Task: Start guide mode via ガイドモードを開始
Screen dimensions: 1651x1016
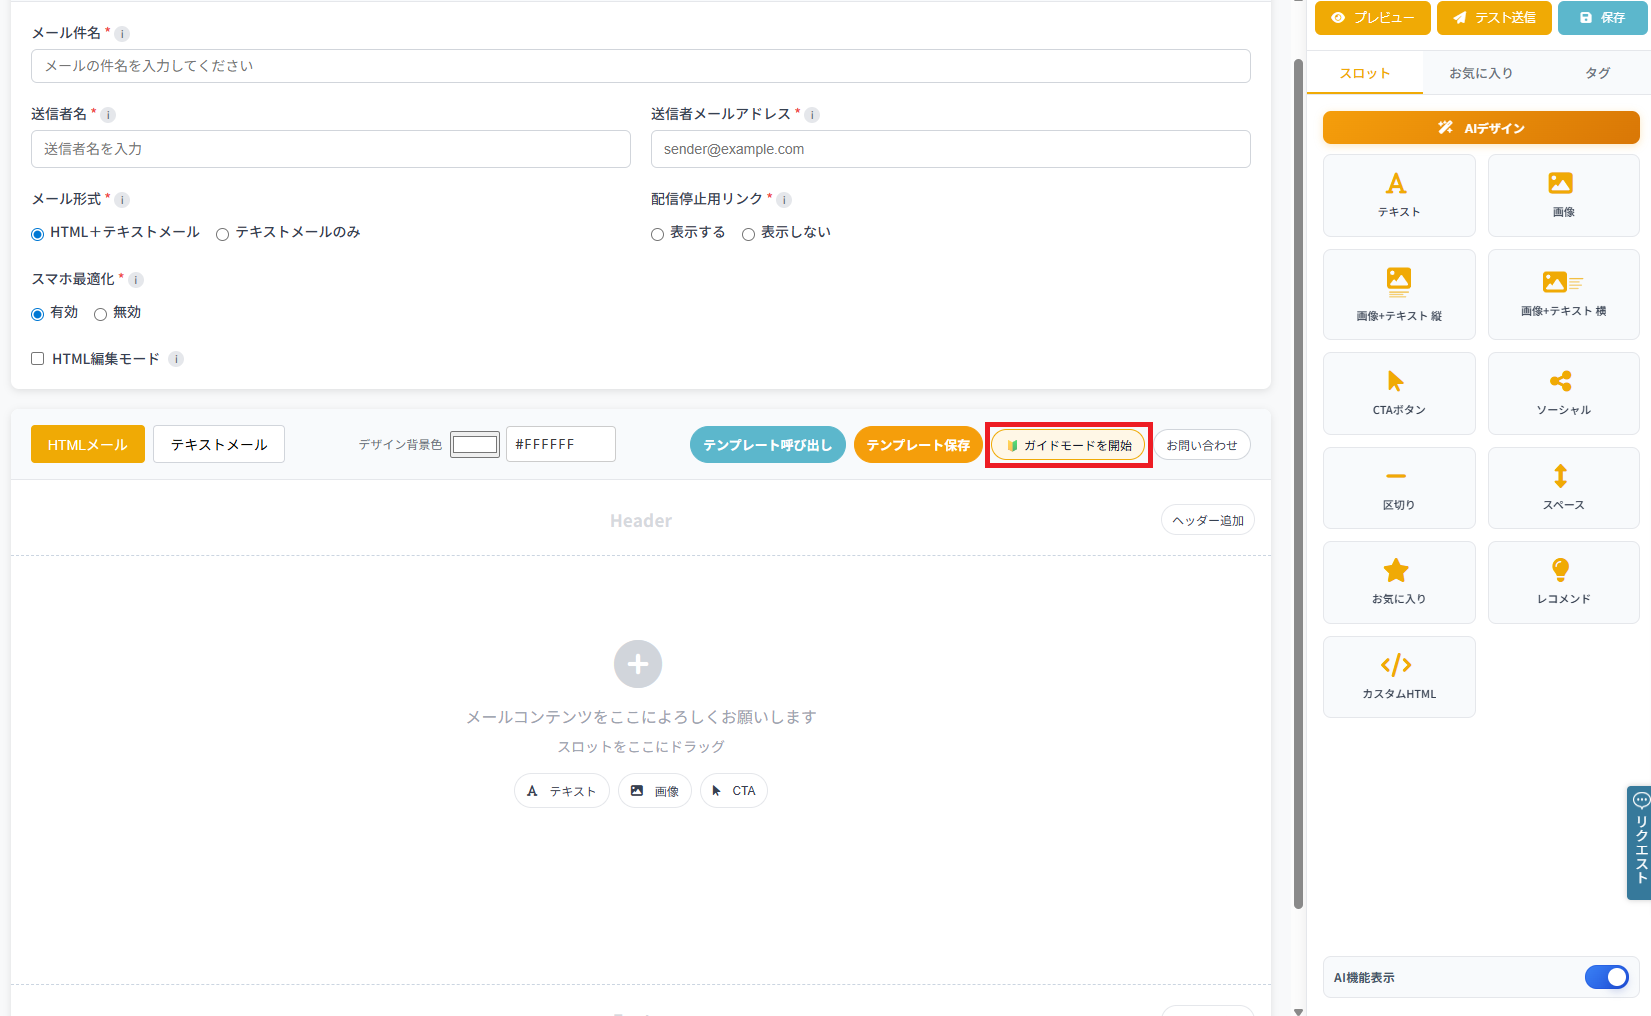Action: coord(1067,444)
